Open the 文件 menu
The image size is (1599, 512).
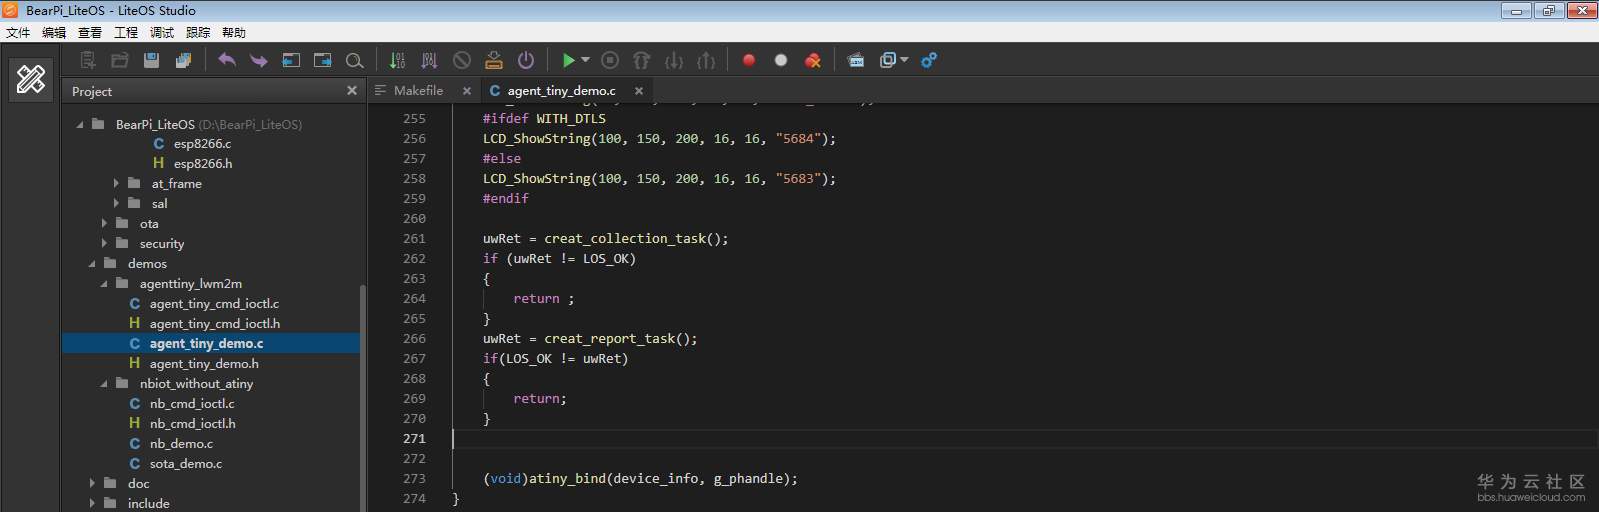18,32
